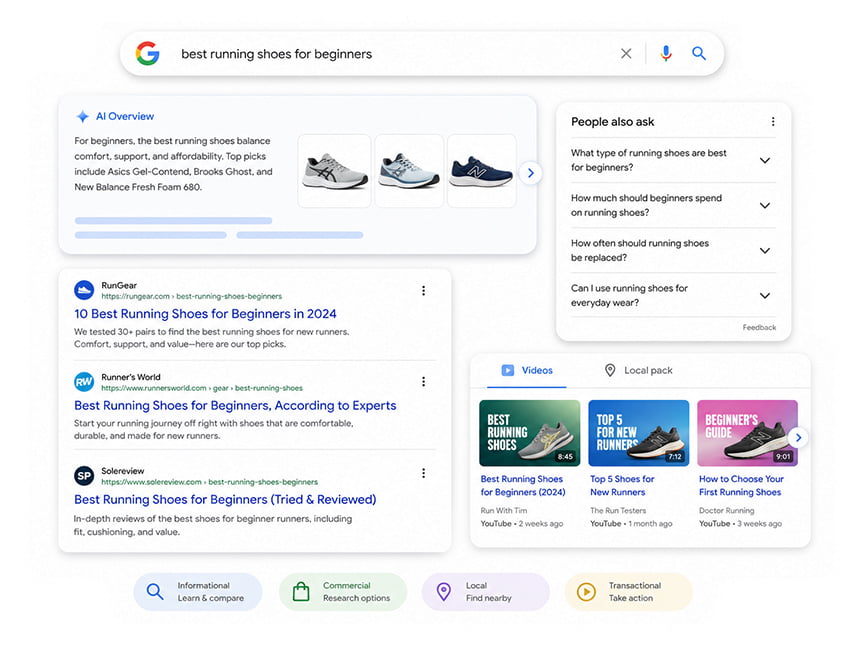Screen dimensions: 860x645
Task: Click the Videos play icon
Action: coord(508,370)
